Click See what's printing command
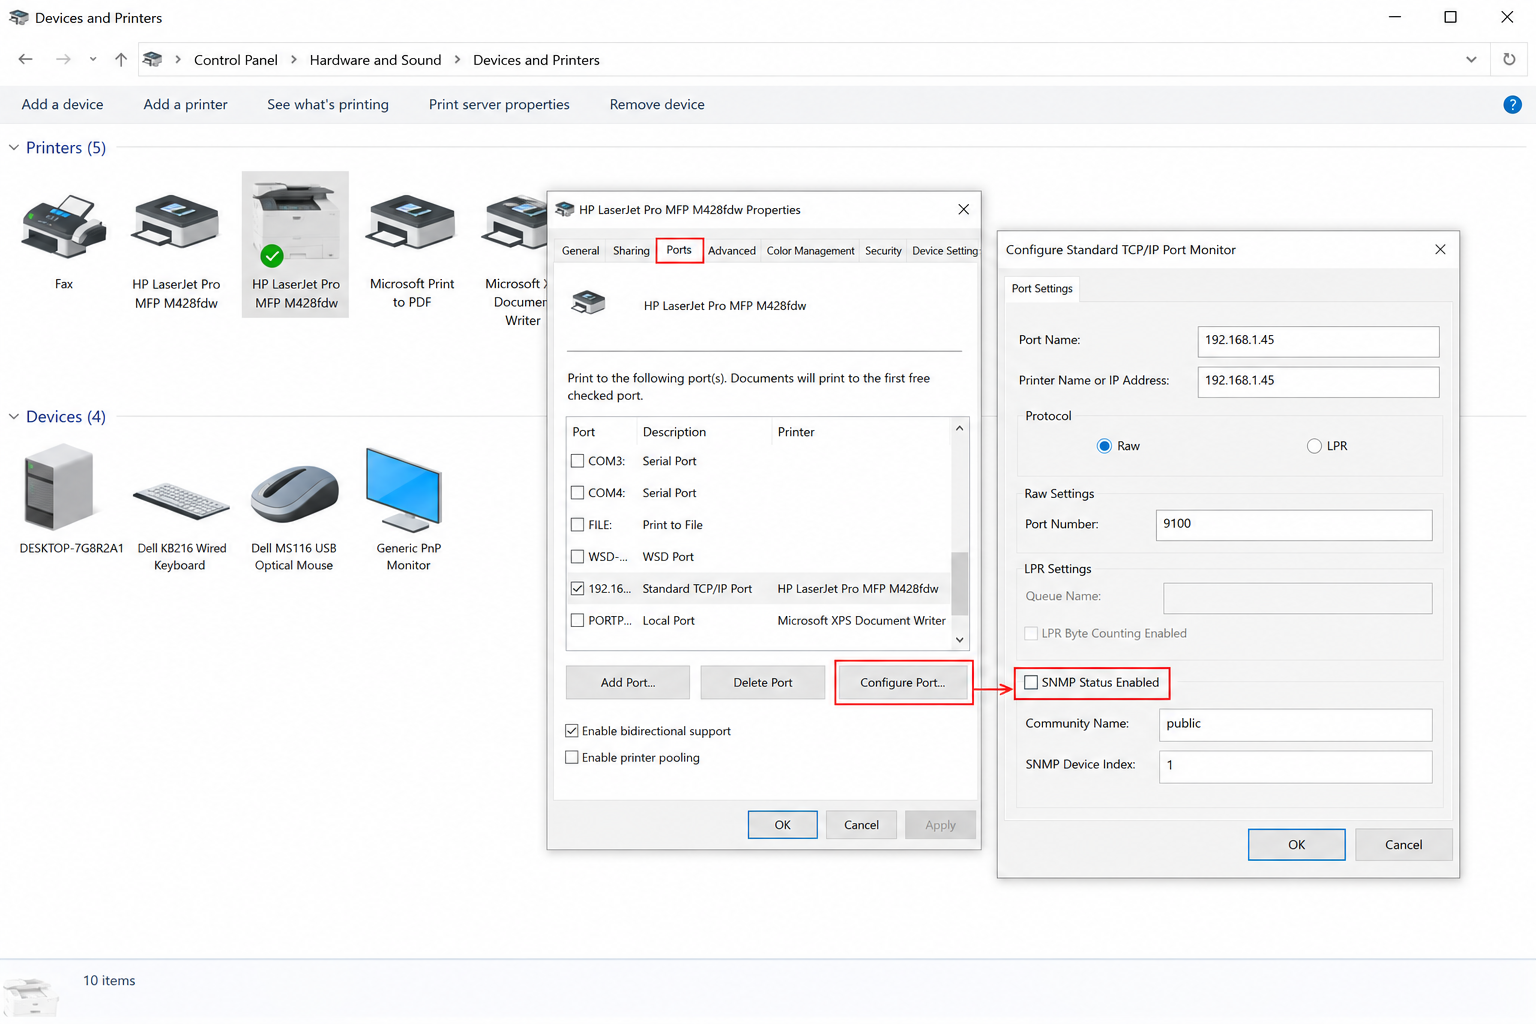The height and width of the screenshot is (1024, 1536). point(328,104)
